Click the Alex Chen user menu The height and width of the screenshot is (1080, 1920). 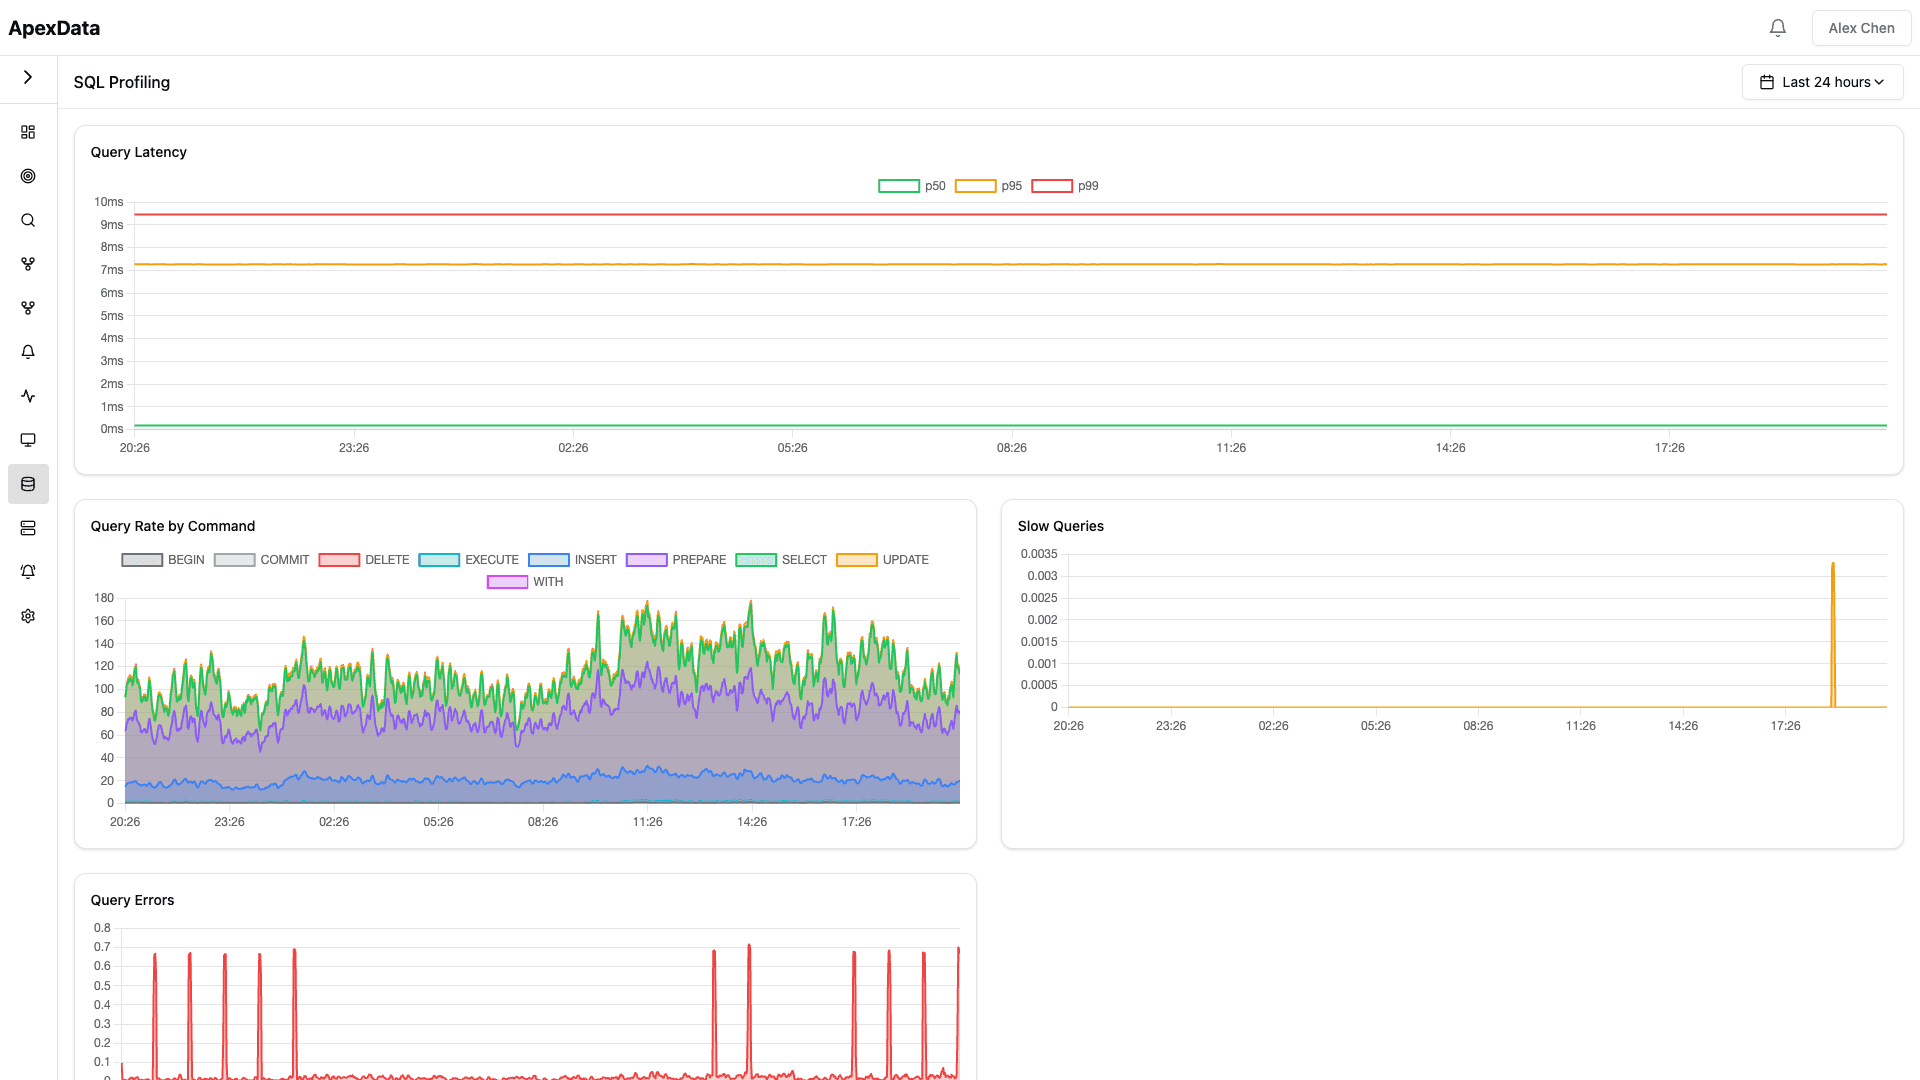coord(1860,27)
